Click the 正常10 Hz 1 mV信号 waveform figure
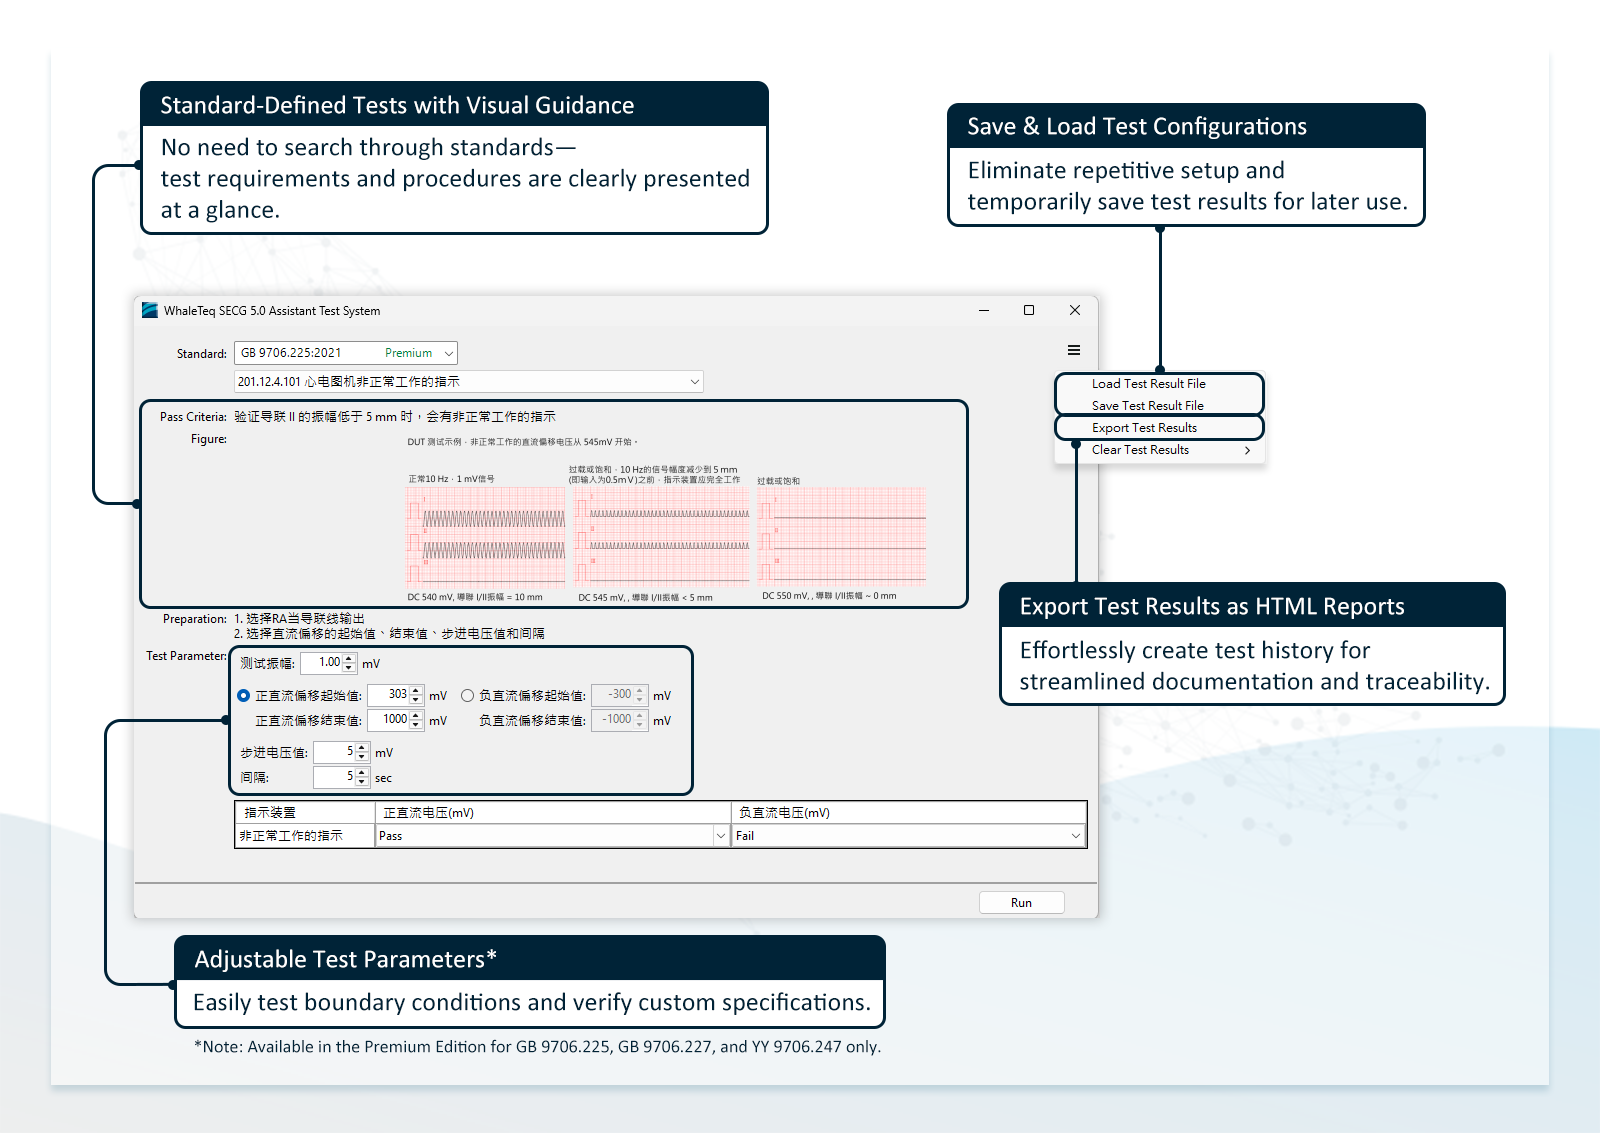The width and height of the screenshot is (1600, 1133). click(x=486, y=536)
